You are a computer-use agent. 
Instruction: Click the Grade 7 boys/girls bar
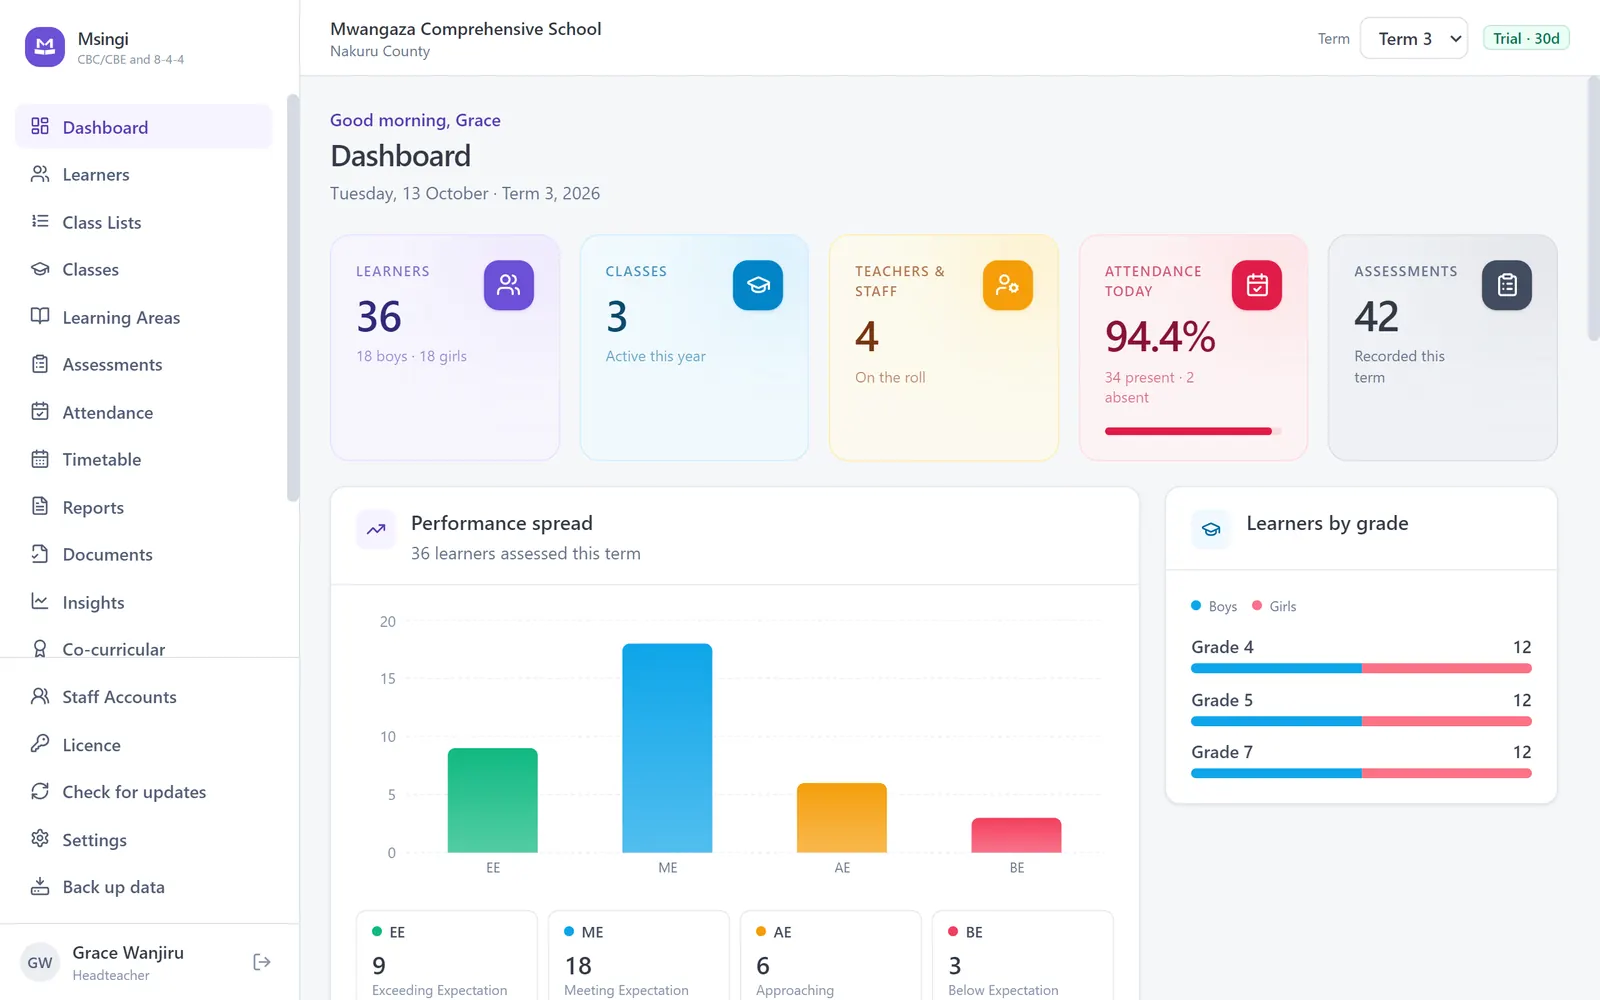pos(1361,773)
